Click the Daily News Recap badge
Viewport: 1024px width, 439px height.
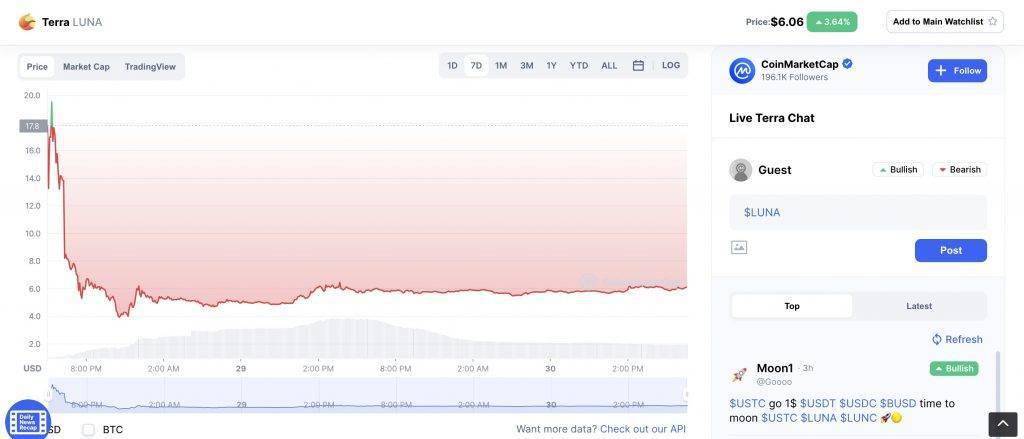pos(27,418)
